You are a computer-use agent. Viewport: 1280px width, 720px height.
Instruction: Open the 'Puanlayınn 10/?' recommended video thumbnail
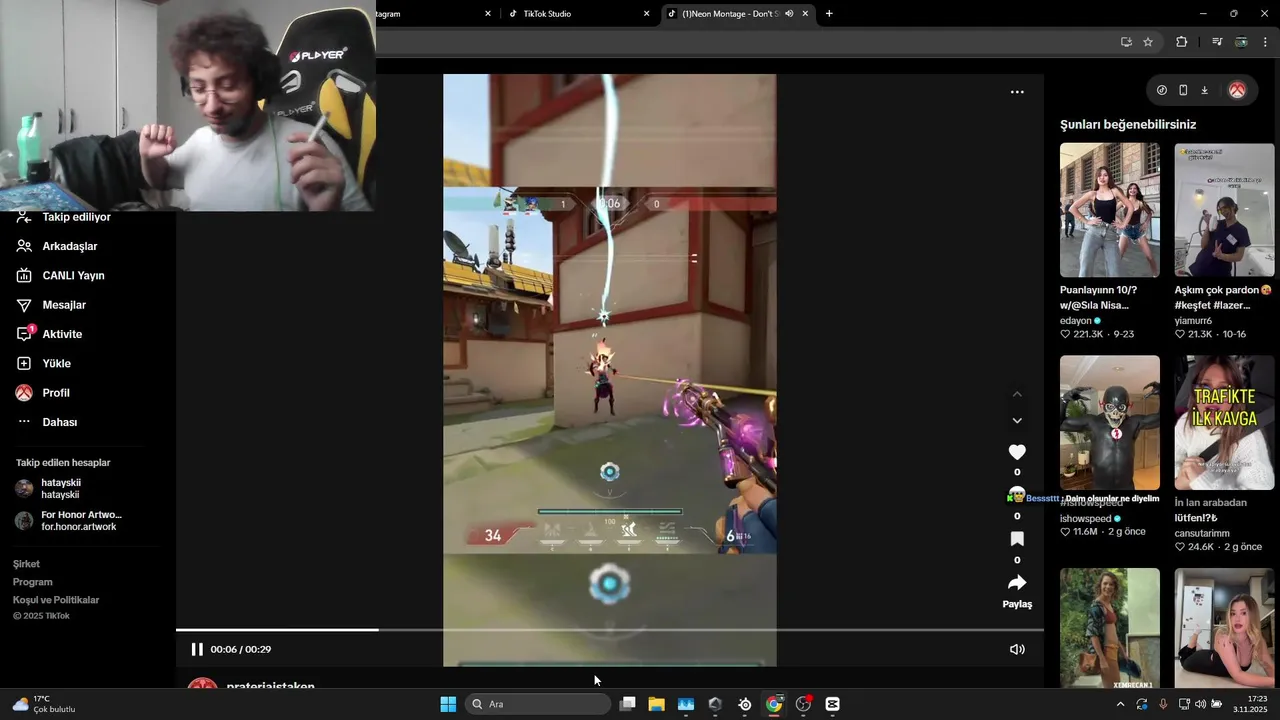coord(1110,210)
